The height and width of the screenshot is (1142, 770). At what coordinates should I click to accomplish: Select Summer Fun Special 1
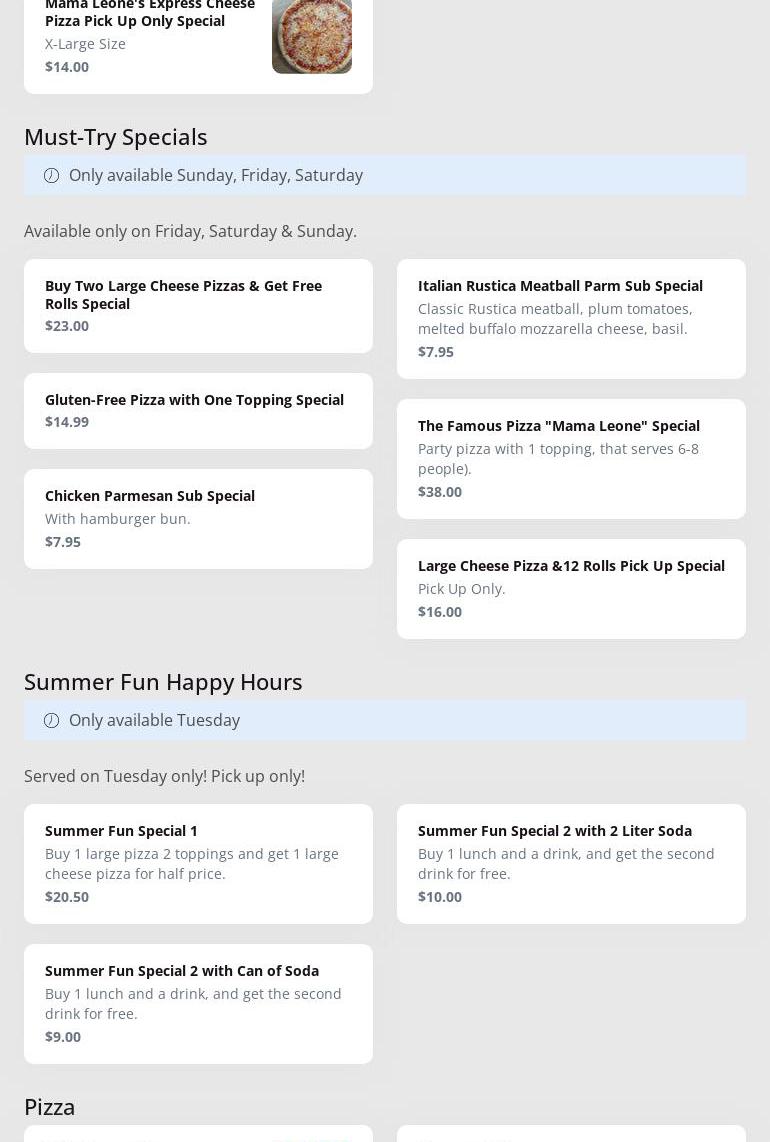[x=198, y=863]
